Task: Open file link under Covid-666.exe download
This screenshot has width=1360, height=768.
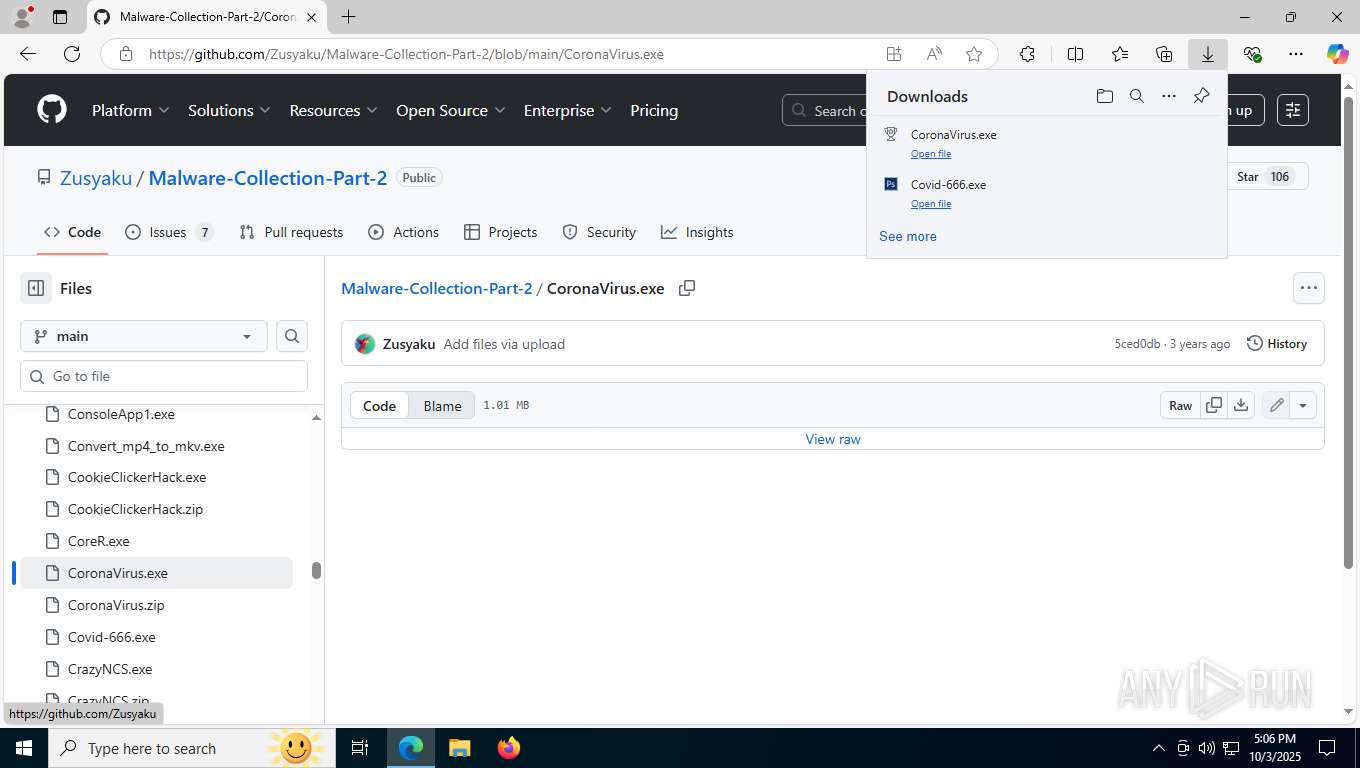Action: click(x=931, y=204)
